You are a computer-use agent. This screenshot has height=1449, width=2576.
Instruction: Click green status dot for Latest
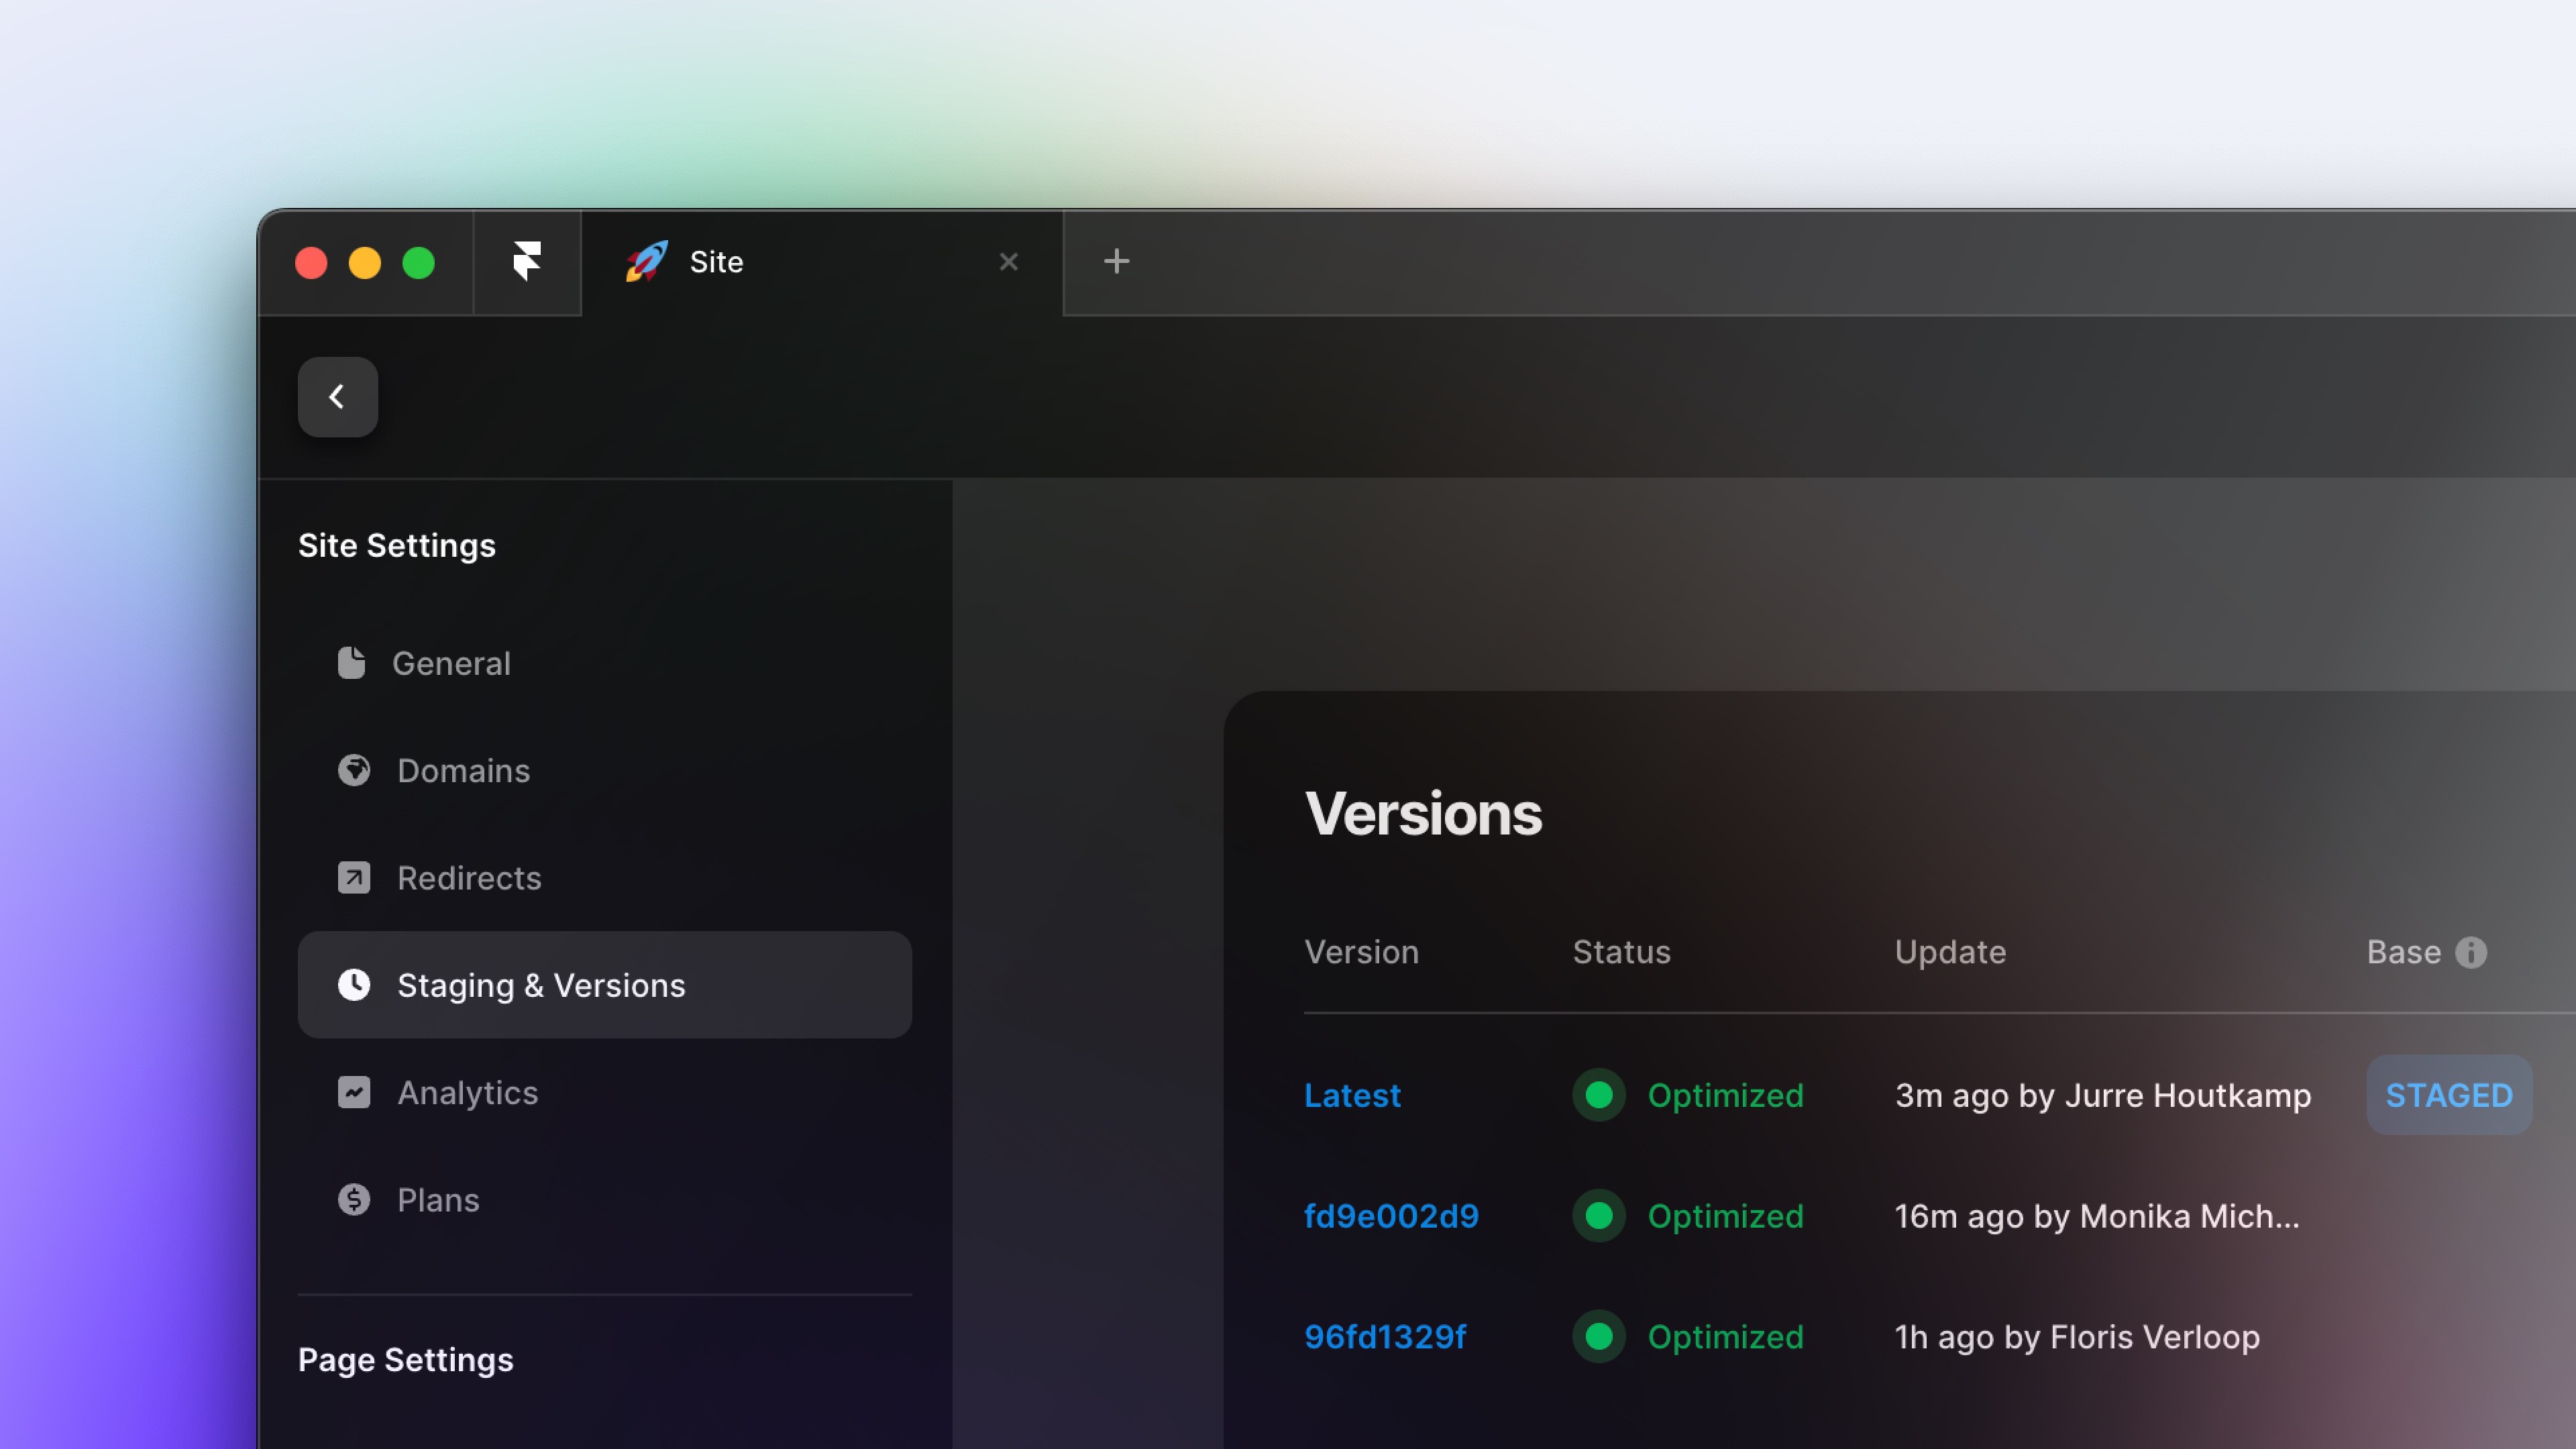tap(1598, 1095)
